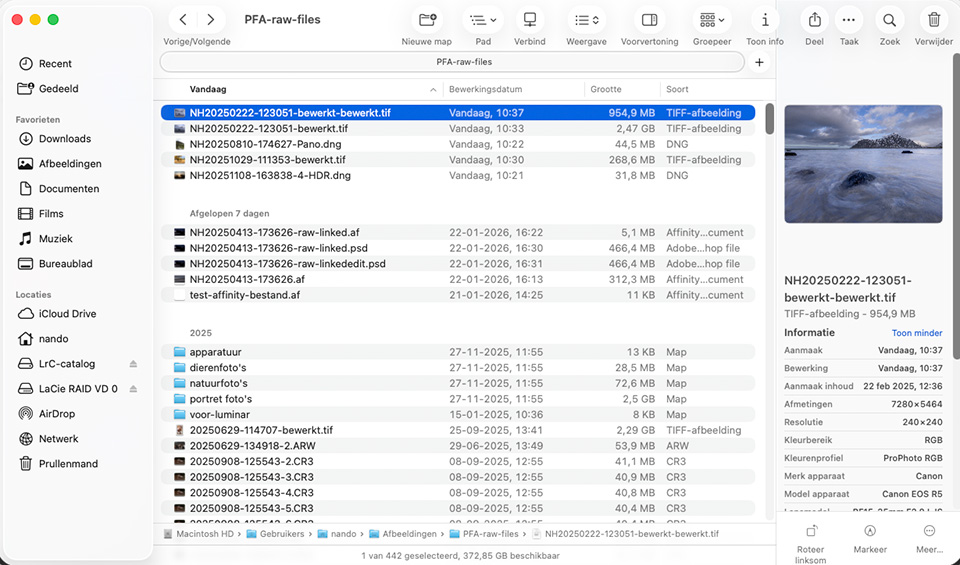Click the Nieuwe map folder icon
The height and width of the screenshot is (565, 960).
[x=427, y=20]
